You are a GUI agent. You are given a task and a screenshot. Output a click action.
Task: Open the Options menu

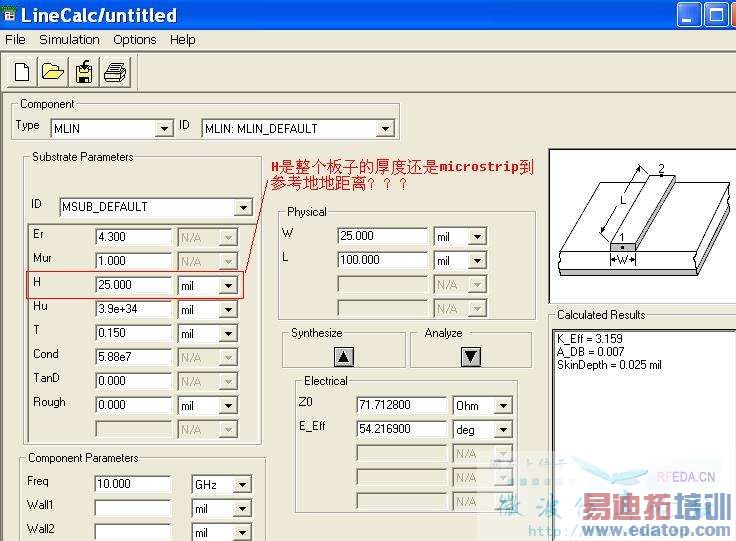(x=135, y=40)
